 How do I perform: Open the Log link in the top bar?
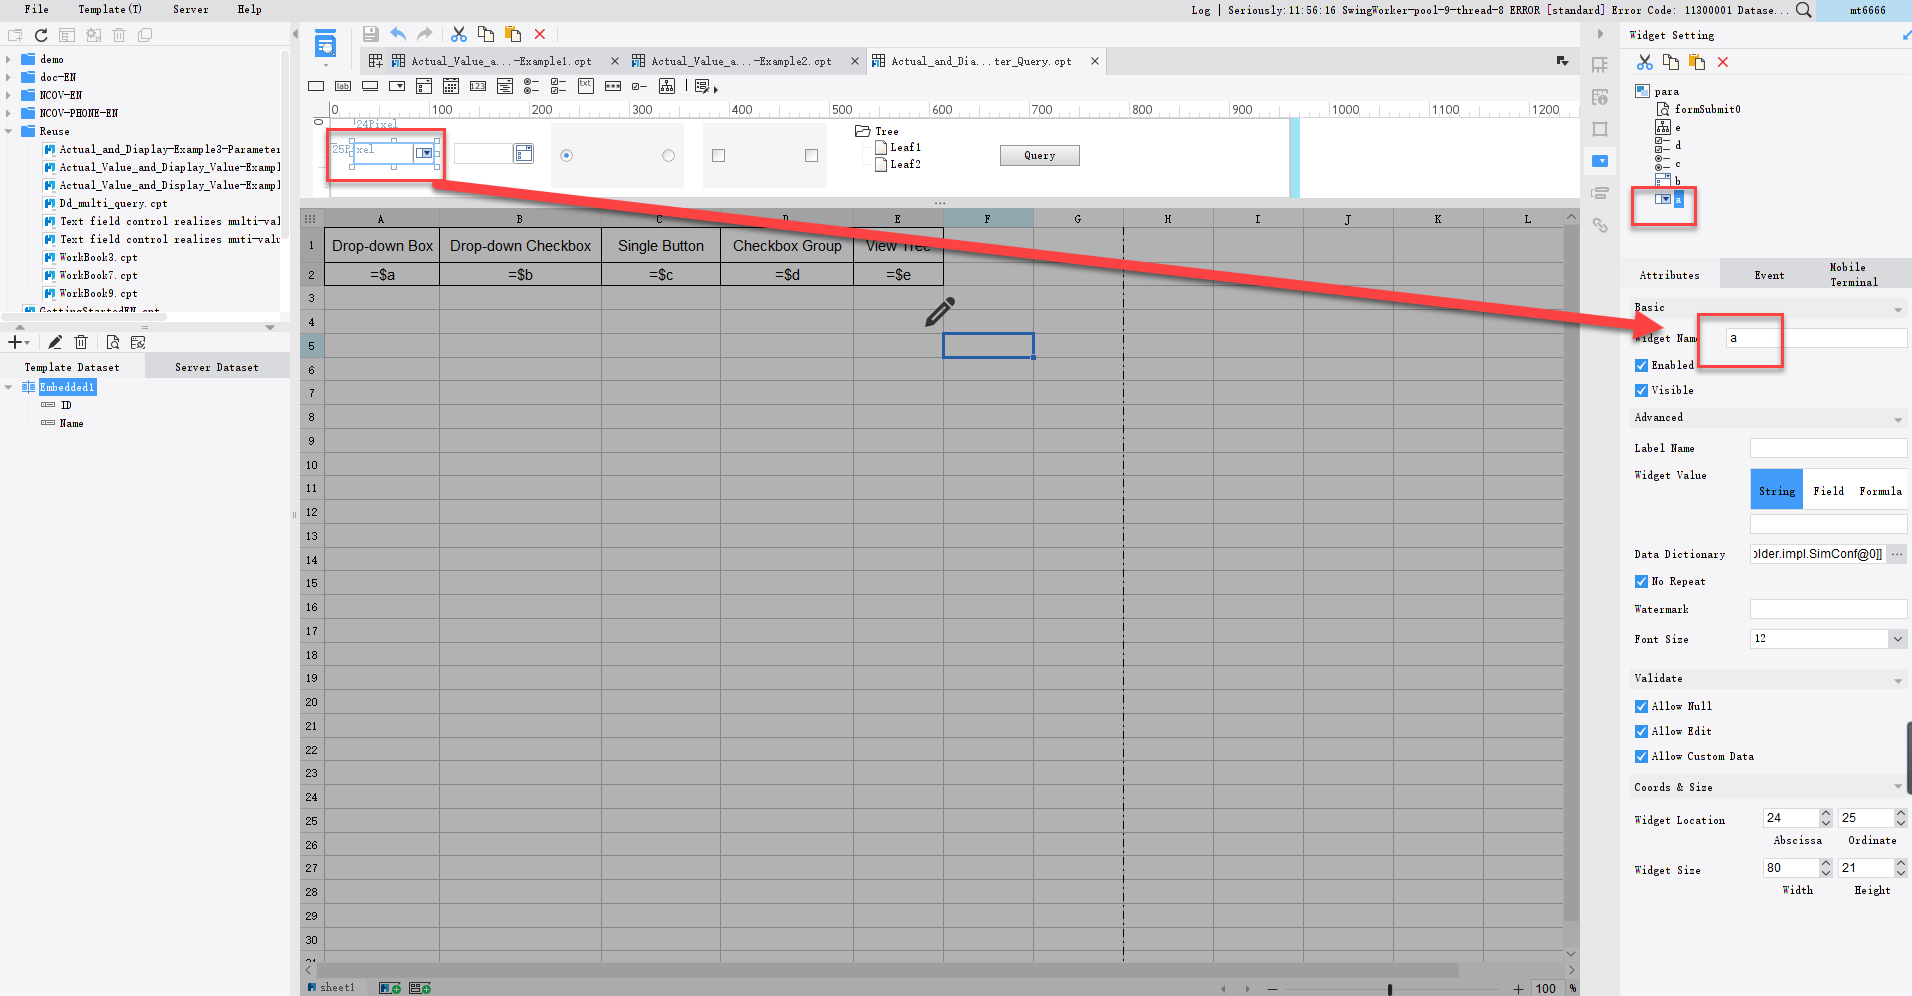tap(1201, 10)
